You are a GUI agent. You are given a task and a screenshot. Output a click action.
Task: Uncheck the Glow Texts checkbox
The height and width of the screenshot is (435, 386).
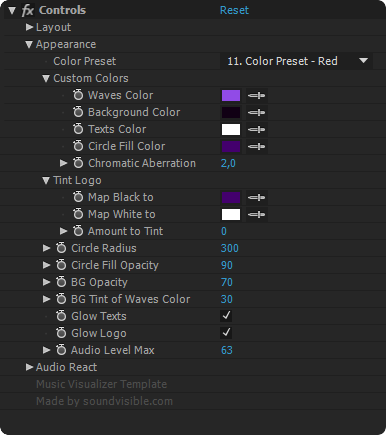pyautogui.click(x=226, y=316)
